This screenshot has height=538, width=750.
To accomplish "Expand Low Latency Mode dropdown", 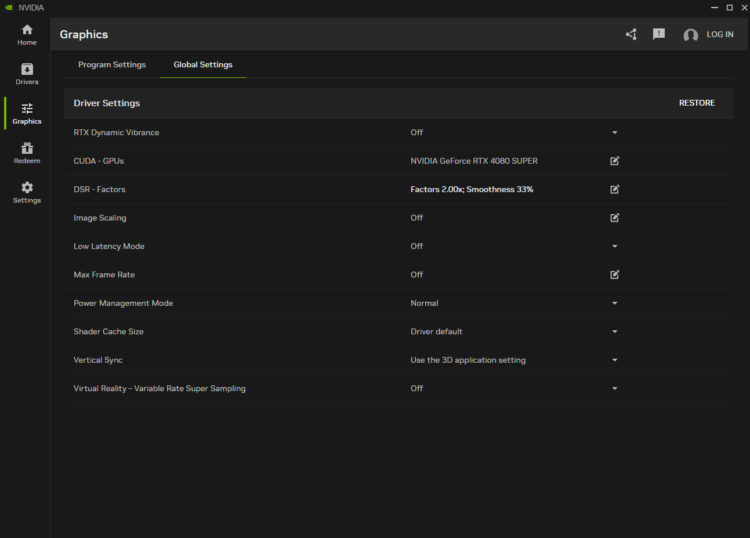I will coord(615,246).
